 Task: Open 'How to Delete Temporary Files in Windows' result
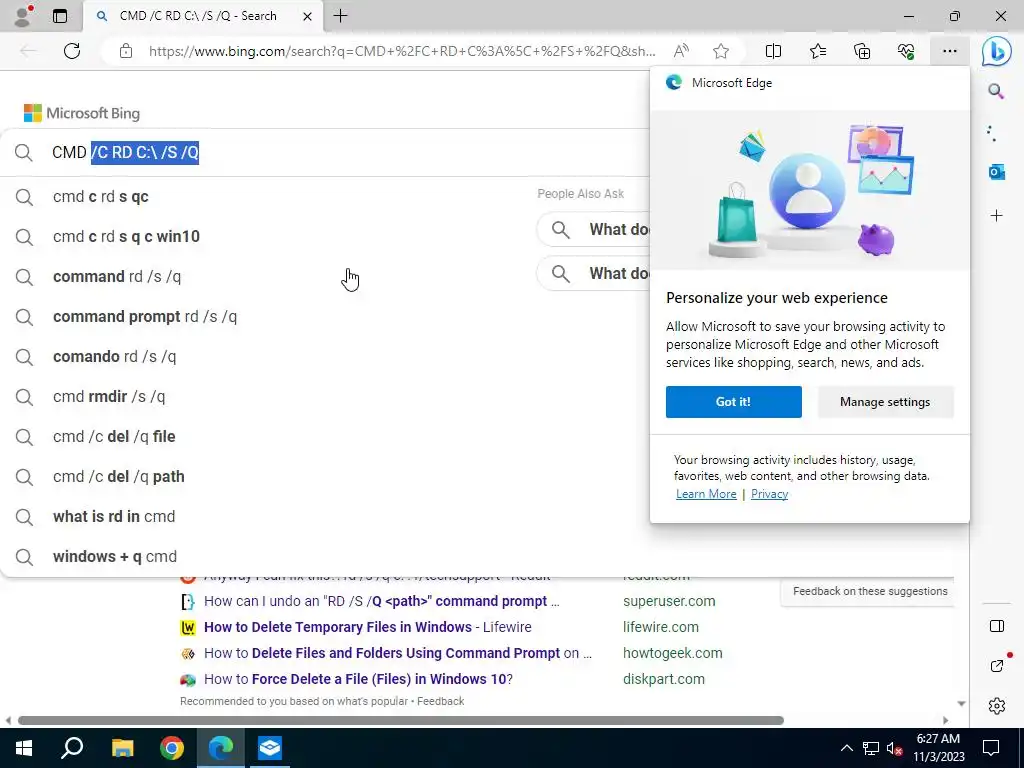click(x=368, y=627)
